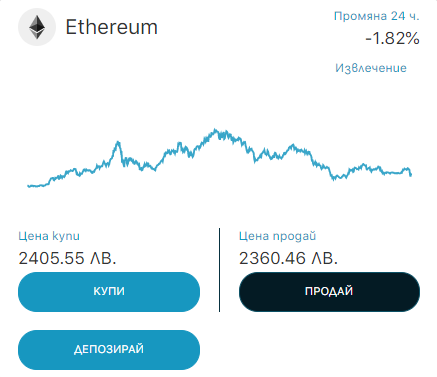Click the first sharp spike on chart
437x377 pixels.
point(118,142)
